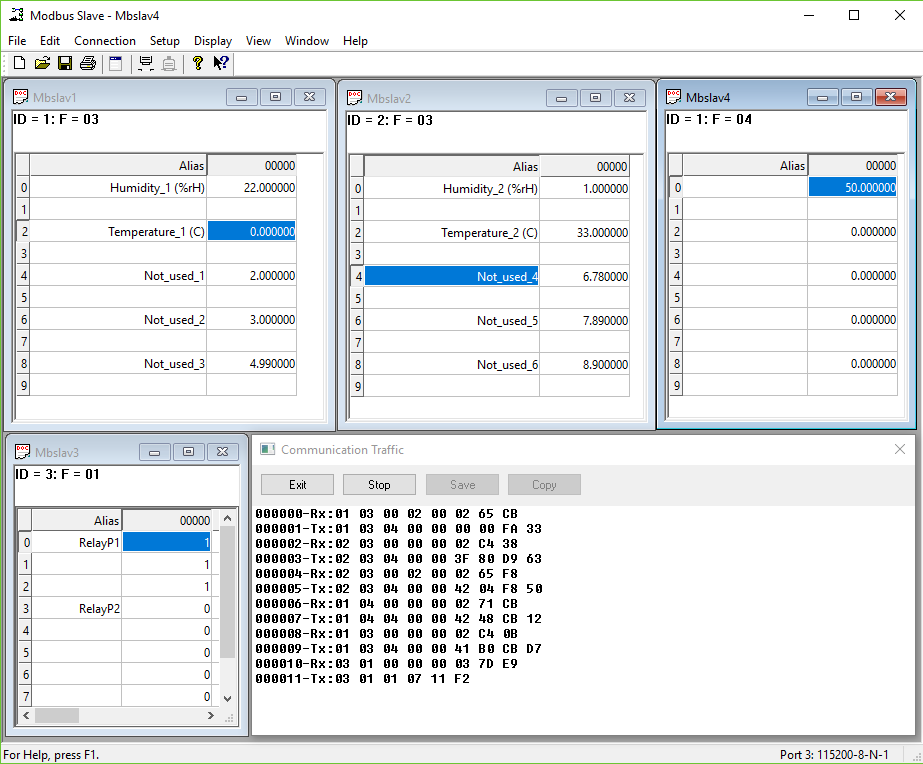Click the Mbslav4 window title icon
Image resolution: width=923 pixels, height=764 pixels.
click(674, 97)
